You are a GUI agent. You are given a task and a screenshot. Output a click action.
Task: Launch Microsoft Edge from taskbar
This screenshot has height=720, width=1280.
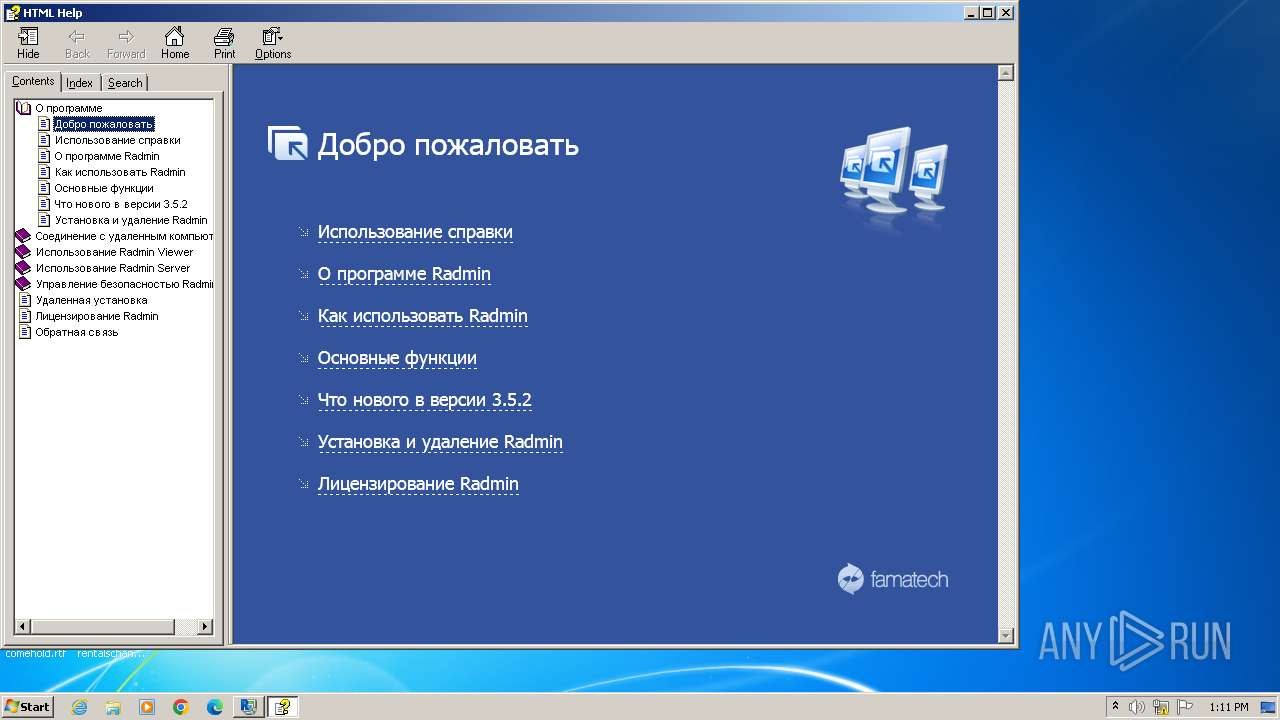[x=215, y=707]
